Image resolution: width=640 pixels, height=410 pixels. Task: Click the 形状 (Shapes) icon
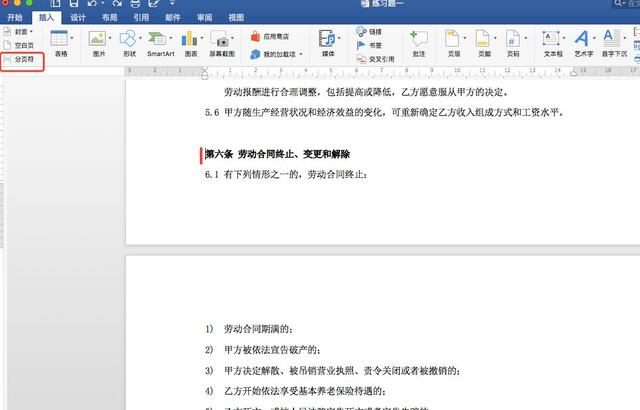pos(128,38)
